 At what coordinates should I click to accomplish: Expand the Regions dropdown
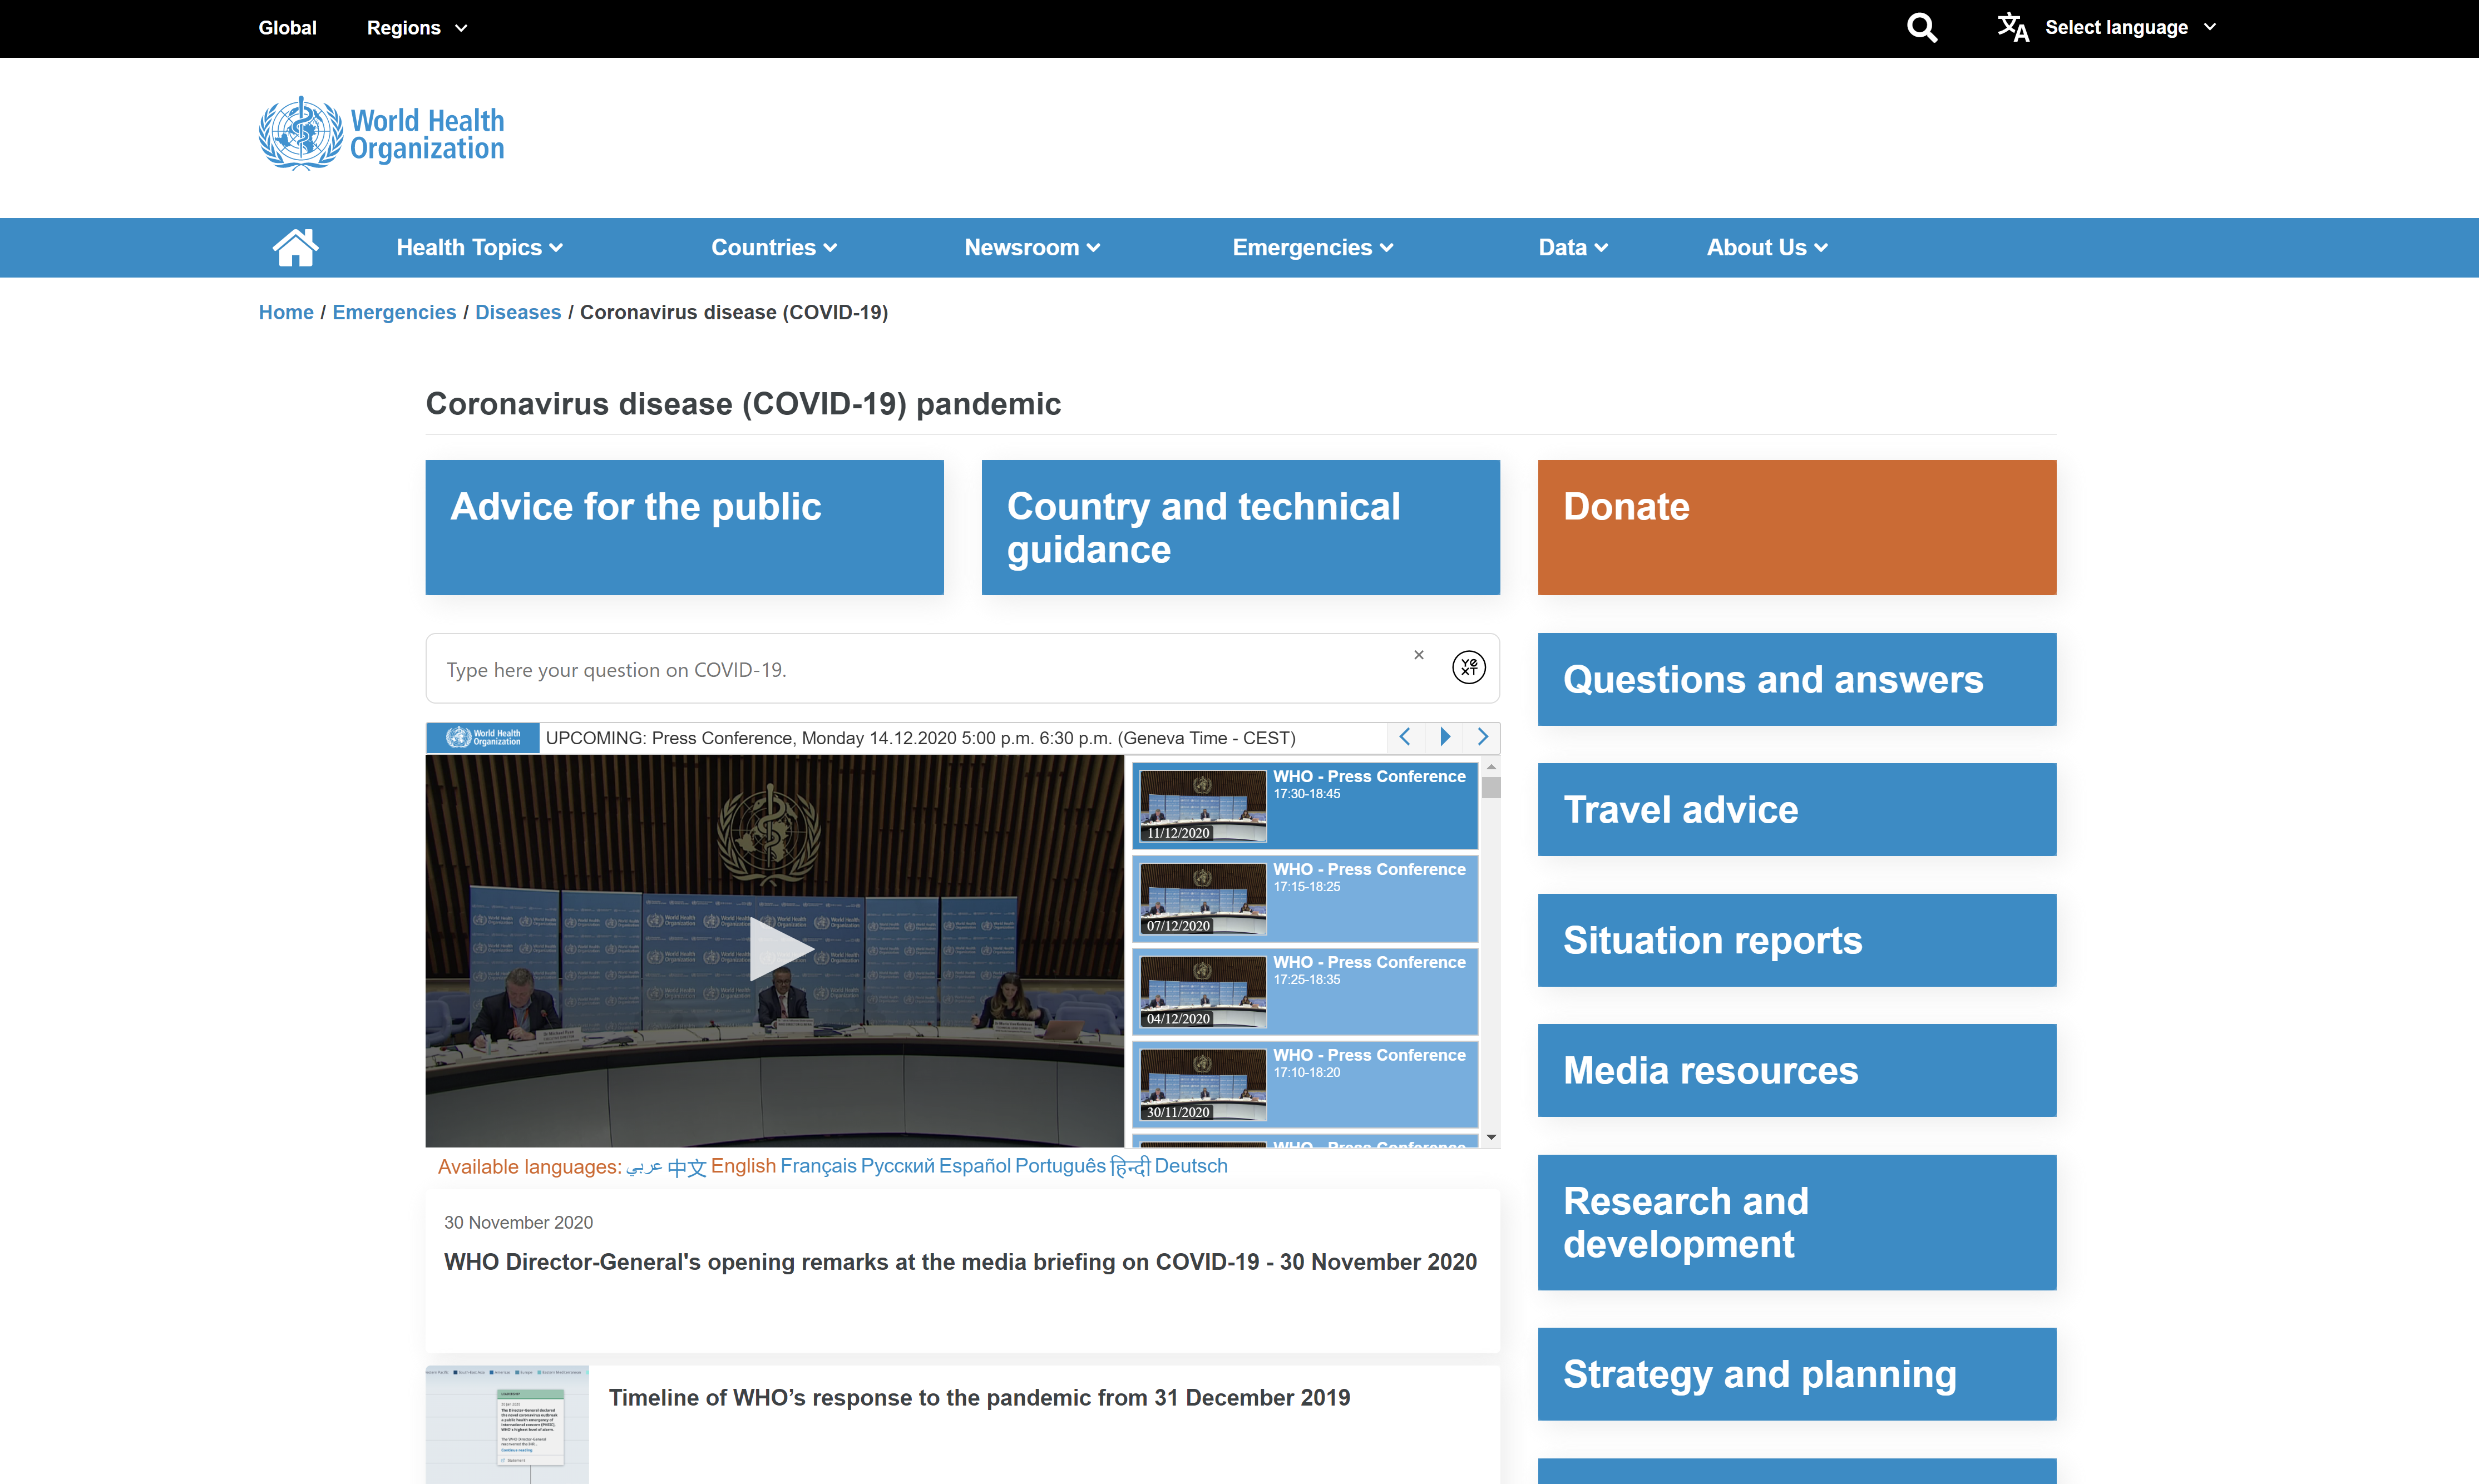coord(416,28)
